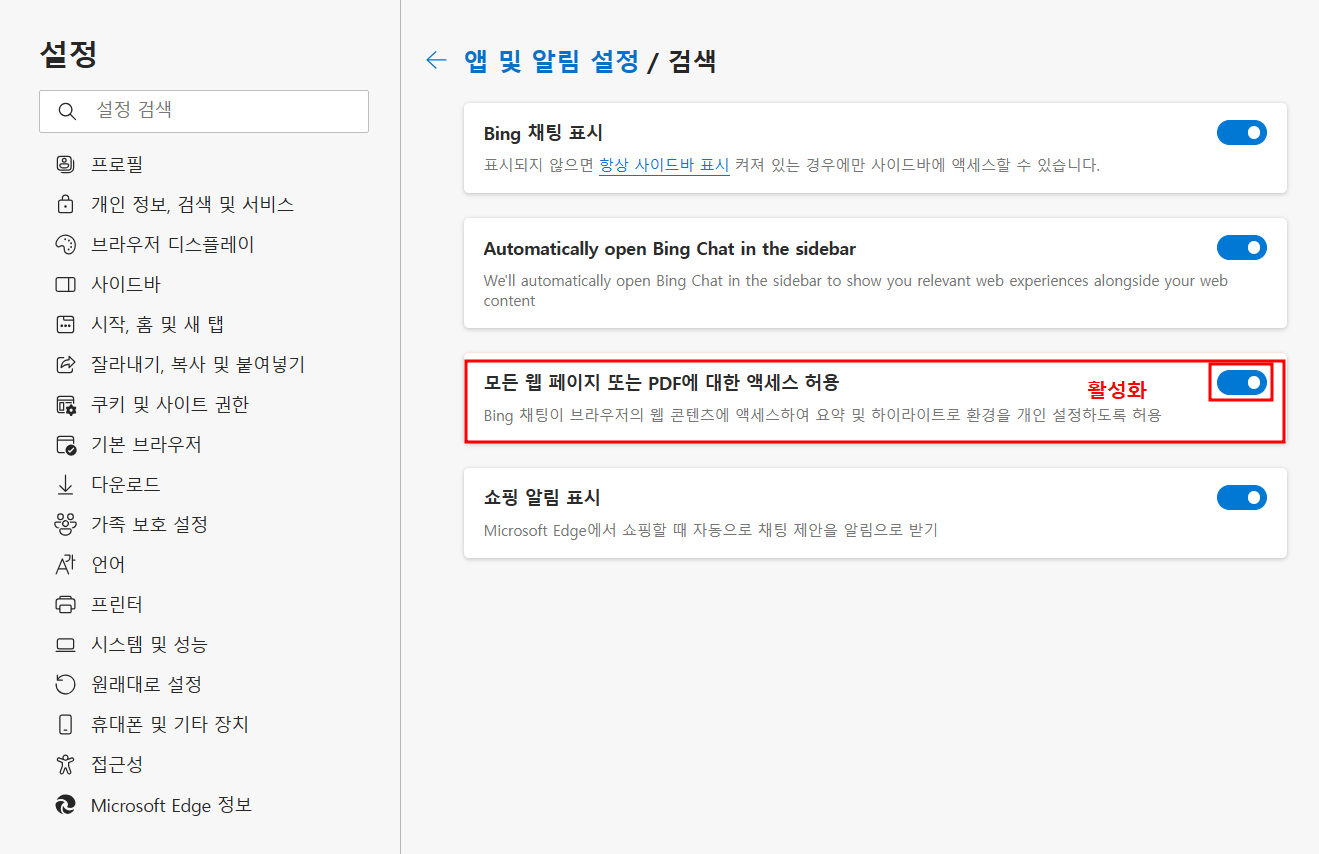Open Microsoft Edge 정보 page
This screenshot has height=854, width=1319.
[x=171, y=804]
